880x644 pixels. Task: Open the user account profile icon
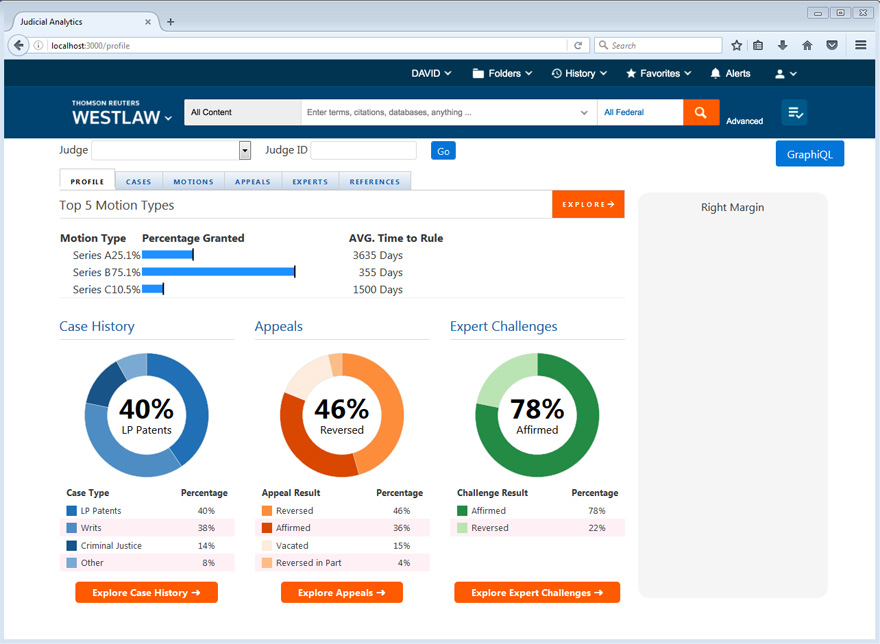(780, 74)
